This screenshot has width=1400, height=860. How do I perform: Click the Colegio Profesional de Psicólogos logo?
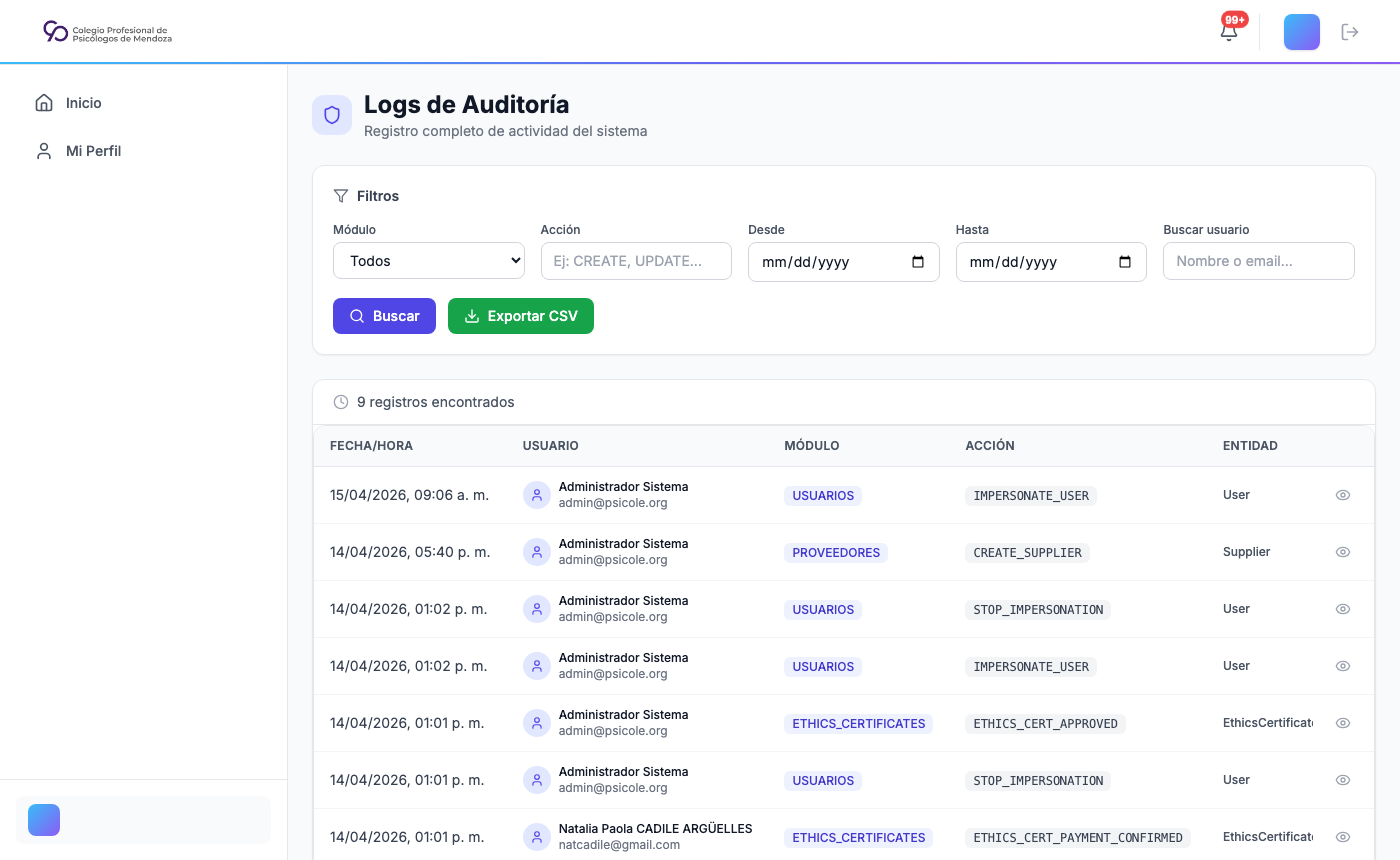(x=108, y=32)
